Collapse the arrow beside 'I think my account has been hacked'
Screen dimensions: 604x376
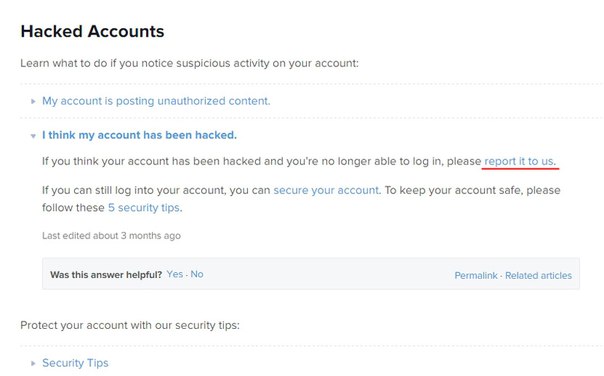33,136
